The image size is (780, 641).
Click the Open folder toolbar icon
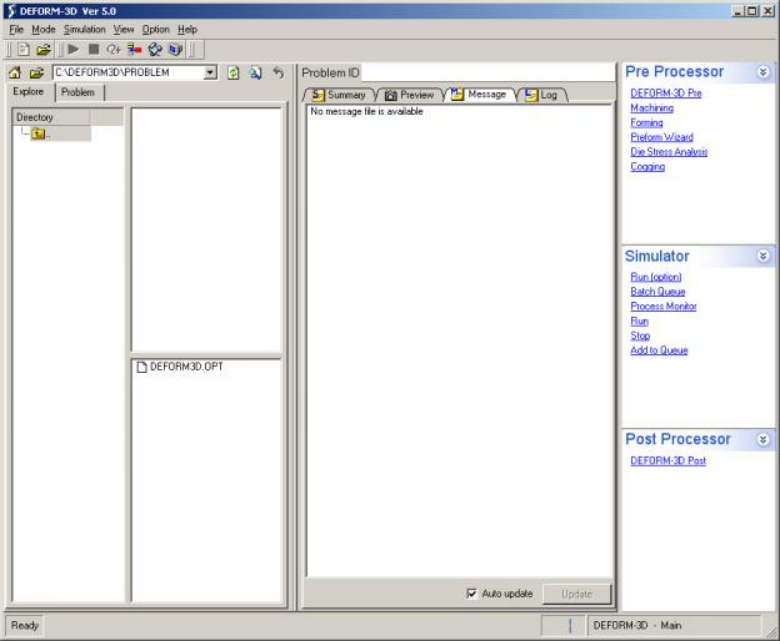tap(43, 49)
